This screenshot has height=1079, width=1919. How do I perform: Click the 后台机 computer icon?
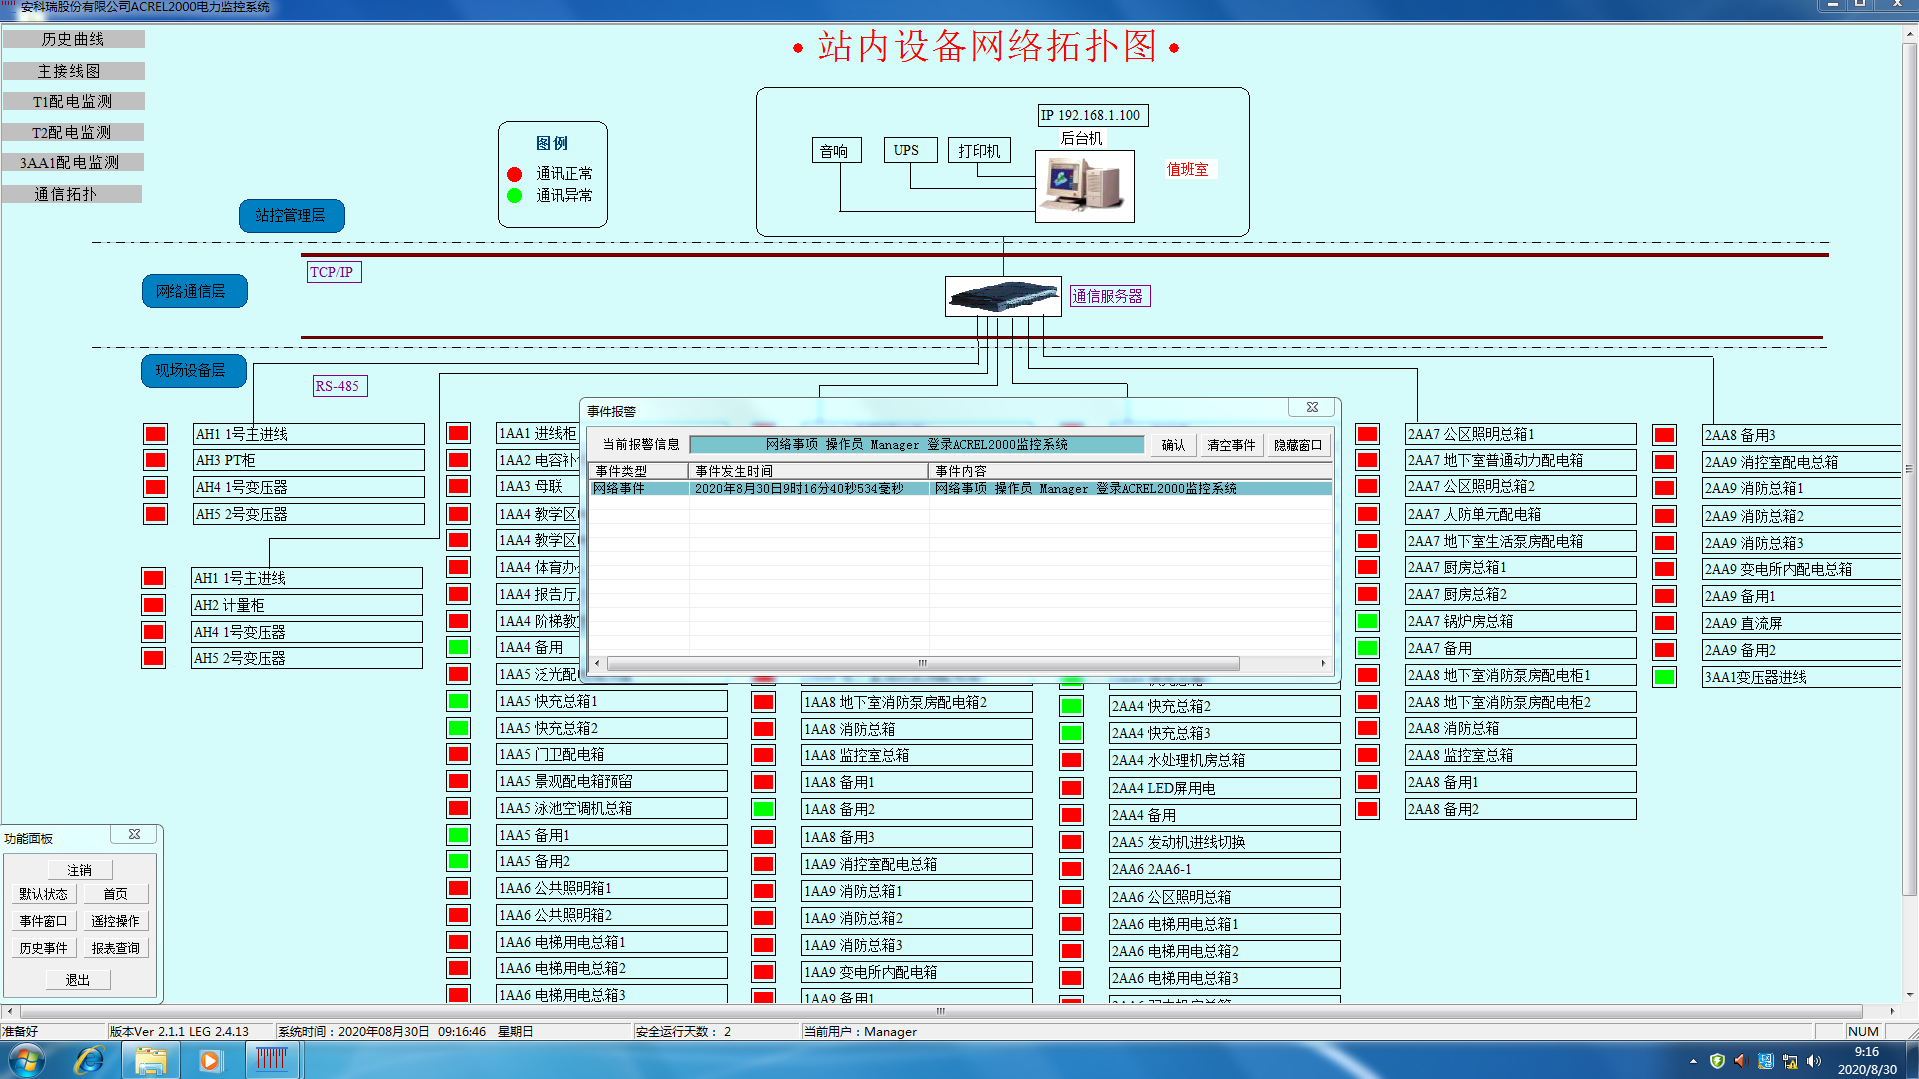pos(1084,186)
